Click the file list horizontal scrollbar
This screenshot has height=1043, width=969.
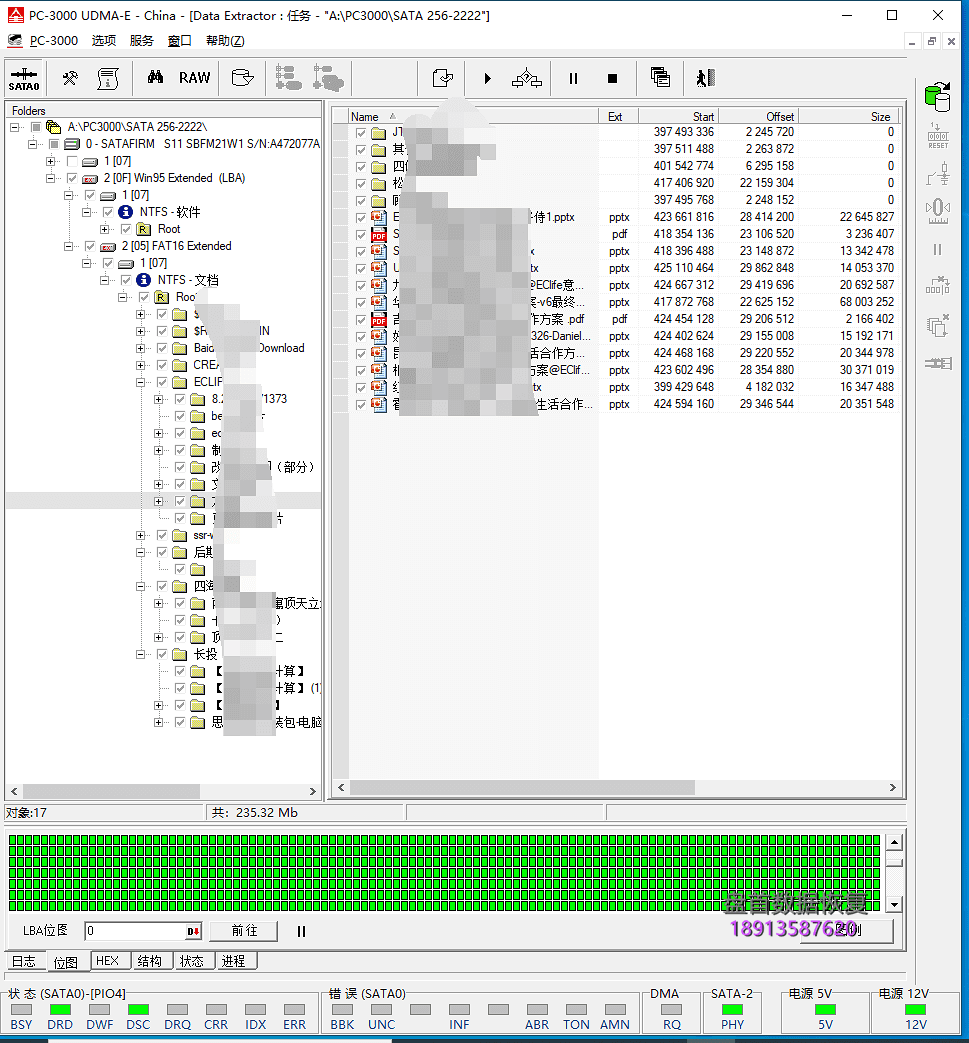(617, 788)
